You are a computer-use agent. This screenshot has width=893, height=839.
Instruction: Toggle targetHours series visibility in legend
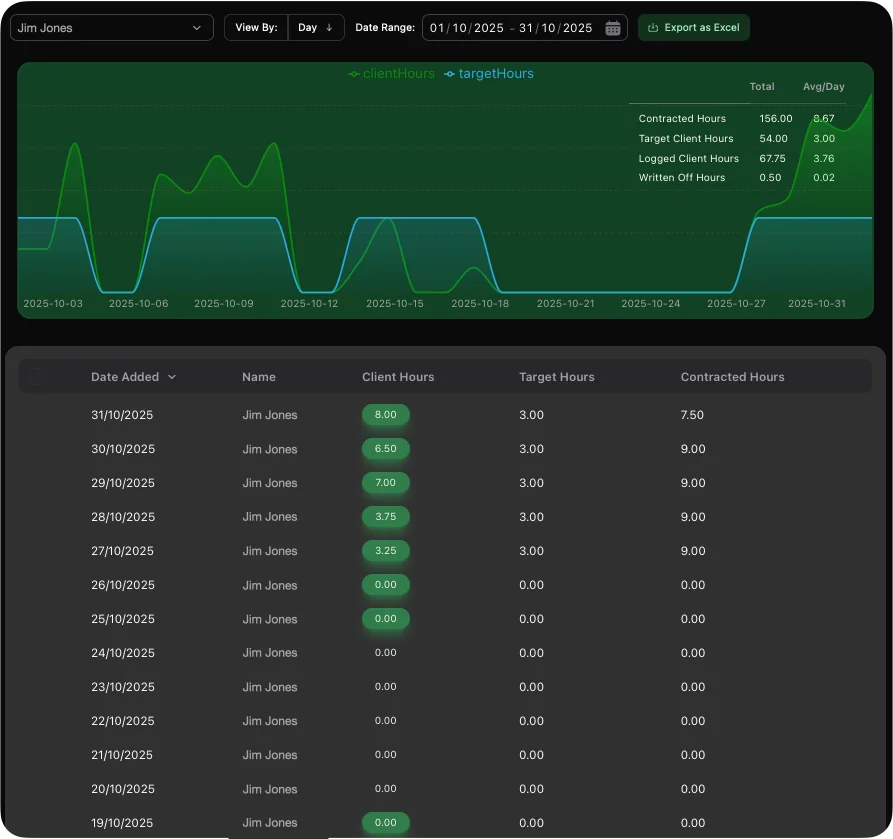496,74
